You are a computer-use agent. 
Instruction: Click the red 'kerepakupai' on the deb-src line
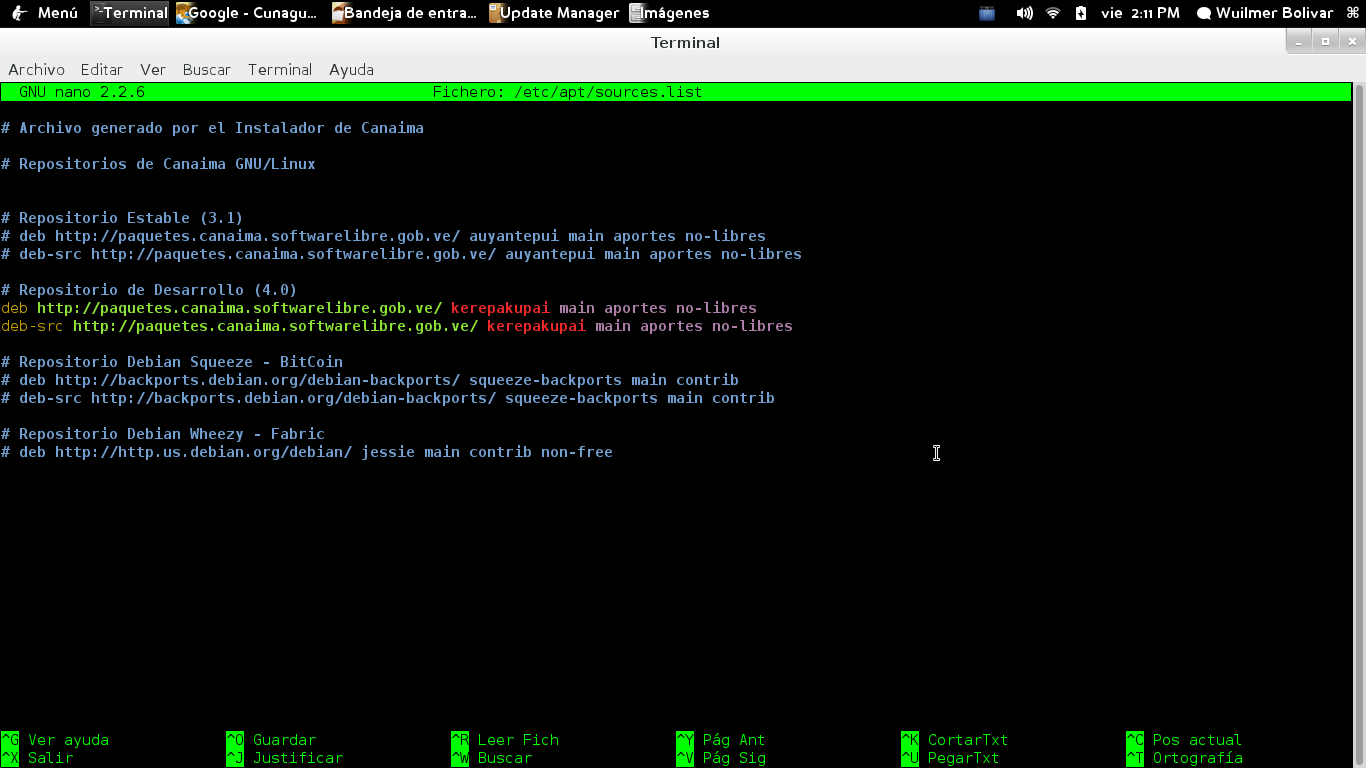coord(536,326)
